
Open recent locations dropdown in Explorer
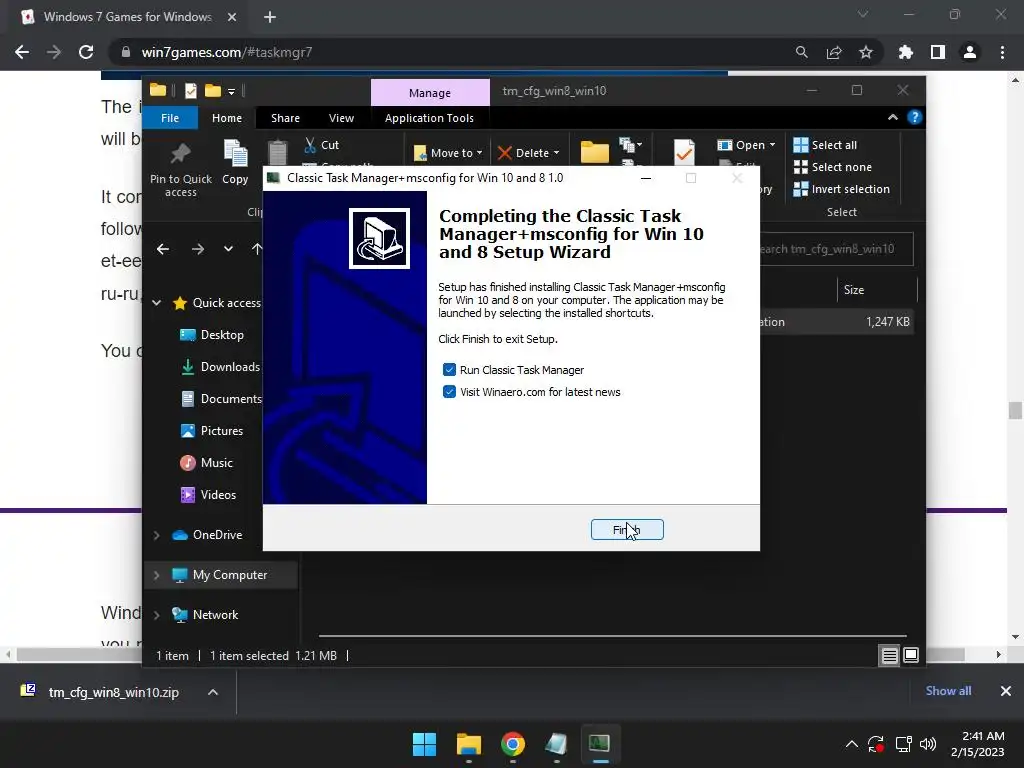(x=228, y=249)
